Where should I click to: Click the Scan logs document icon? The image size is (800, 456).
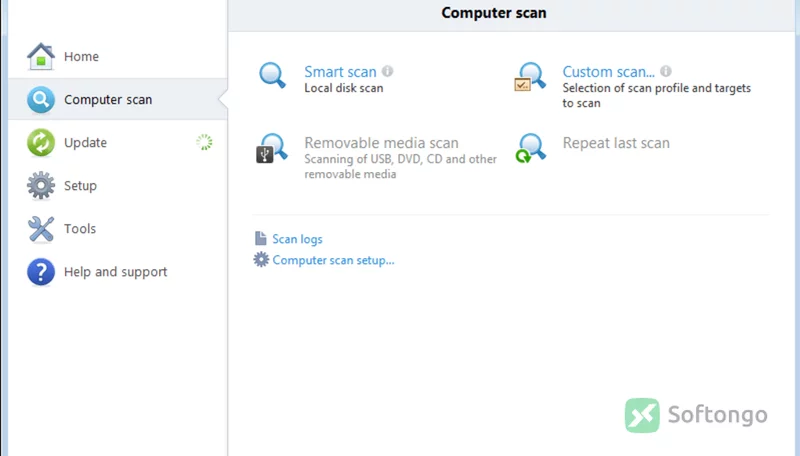(261, 238)
